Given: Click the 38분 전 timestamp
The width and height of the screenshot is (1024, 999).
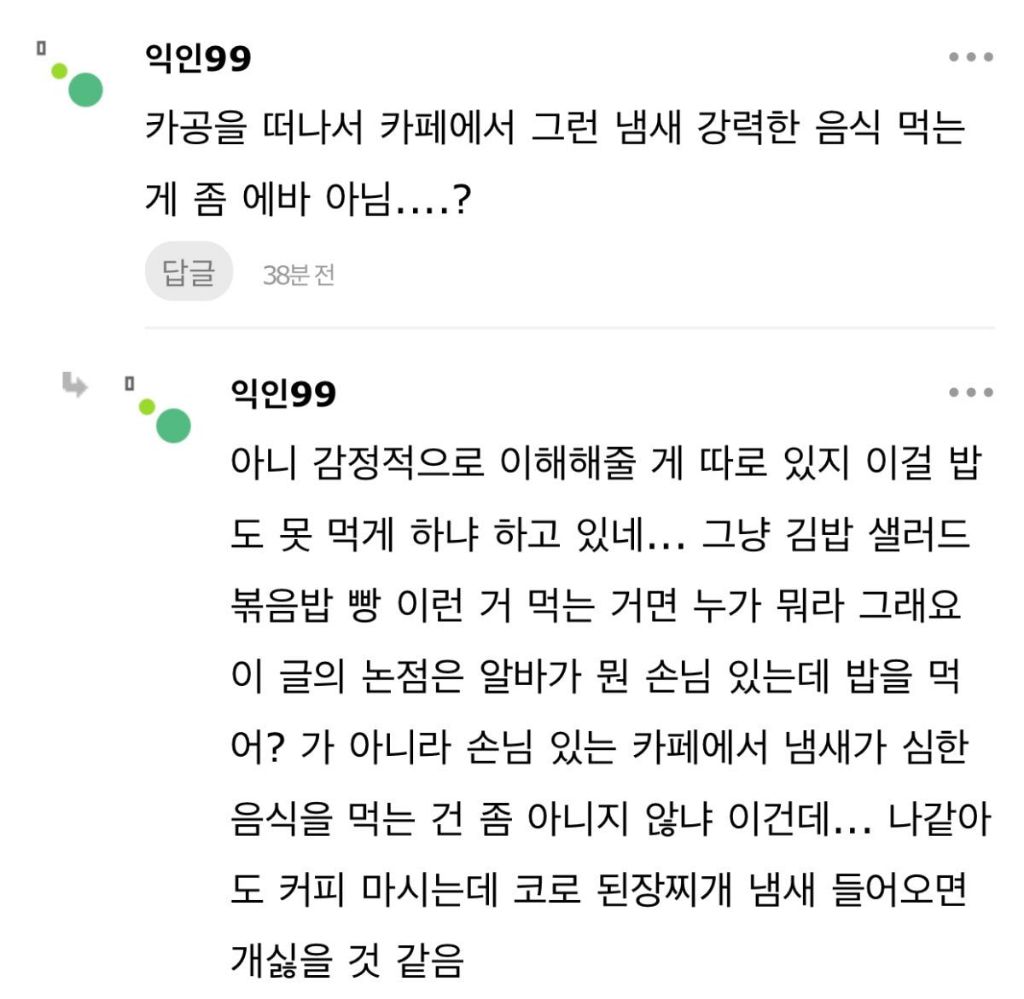Looking at the screenshot, I should point(298,275).
